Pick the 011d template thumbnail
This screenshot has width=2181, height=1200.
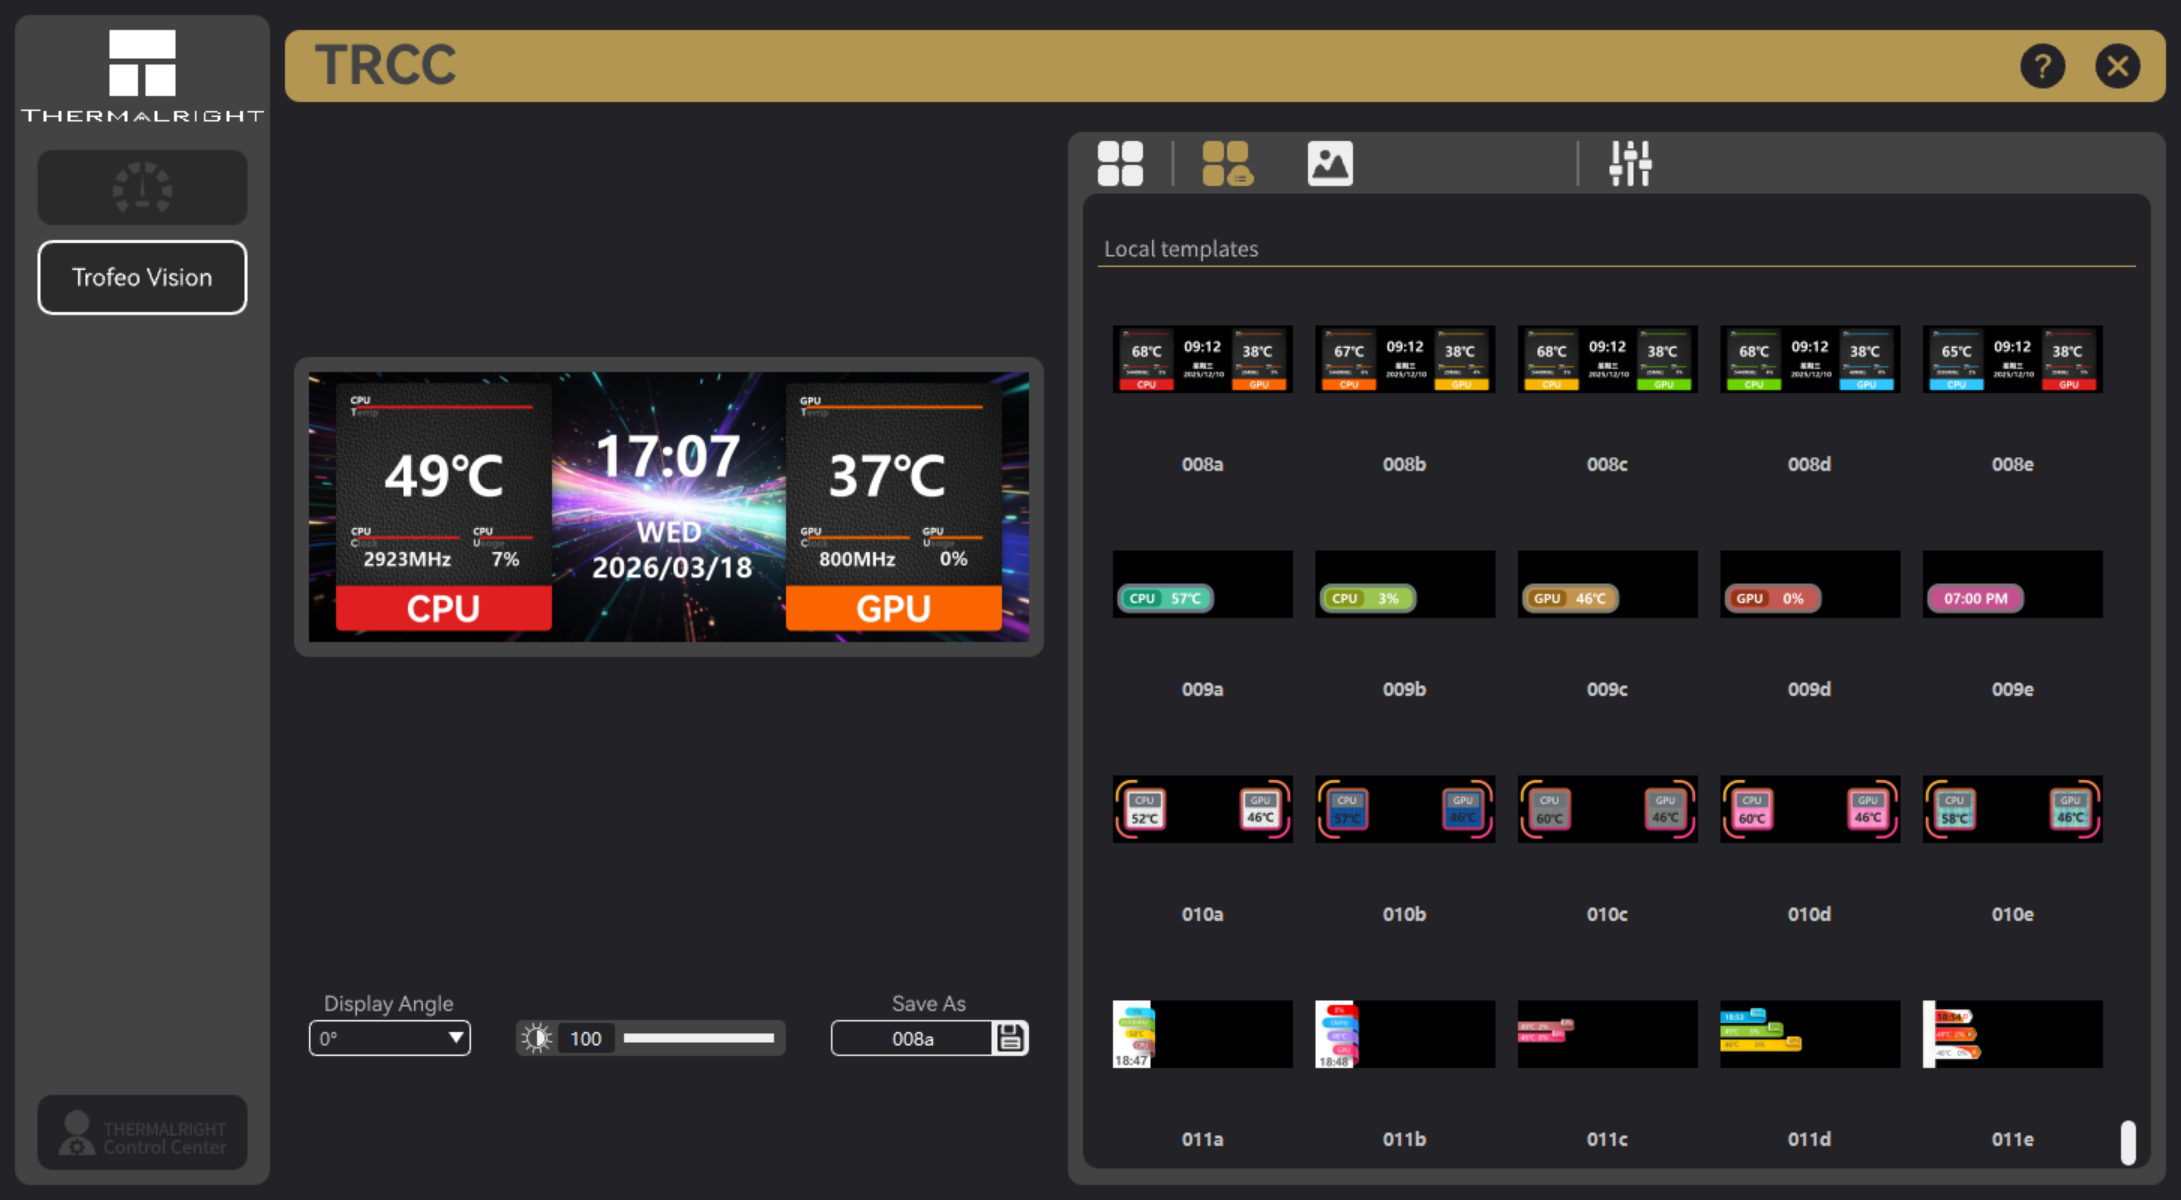(x=1809, y=1034)
